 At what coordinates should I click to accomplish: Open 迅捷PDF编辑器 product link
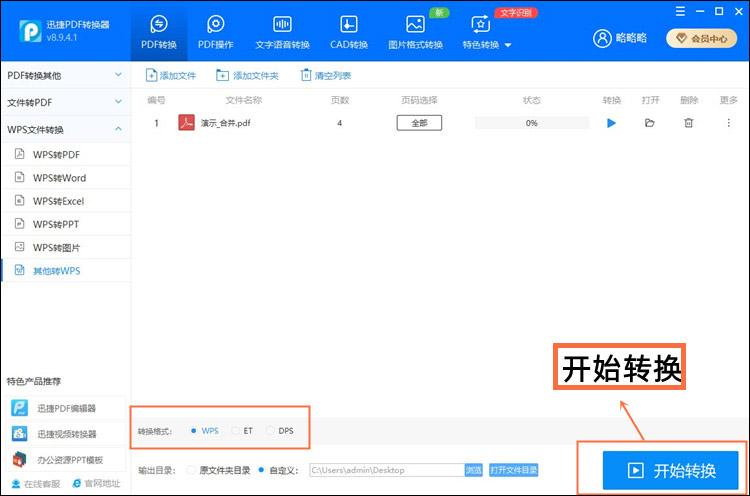66,408
